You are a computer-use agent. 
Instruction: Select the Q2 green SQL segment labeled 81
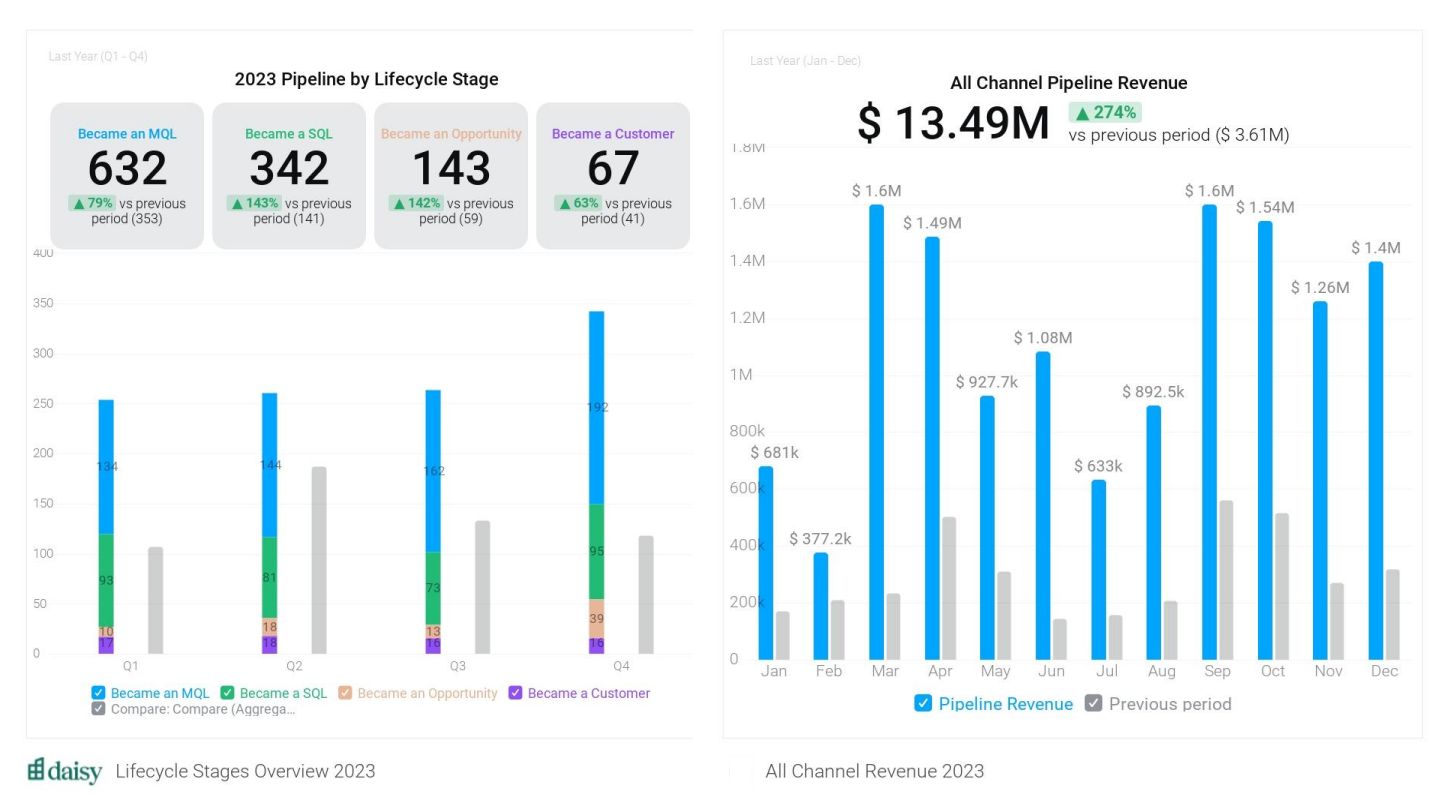point(269,577)
